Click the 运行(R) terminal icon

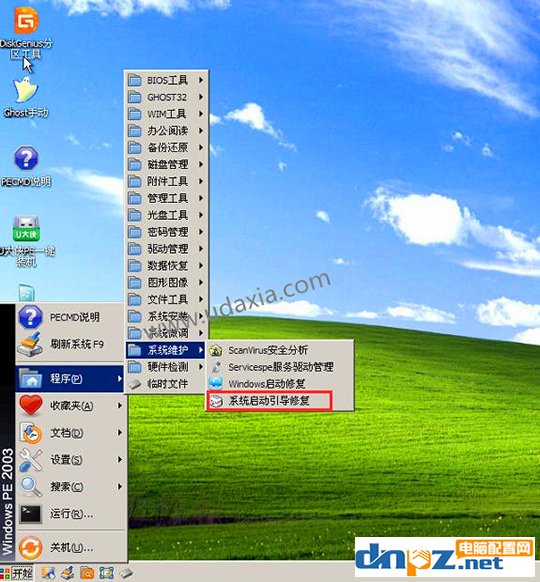[x=30, y=514]
